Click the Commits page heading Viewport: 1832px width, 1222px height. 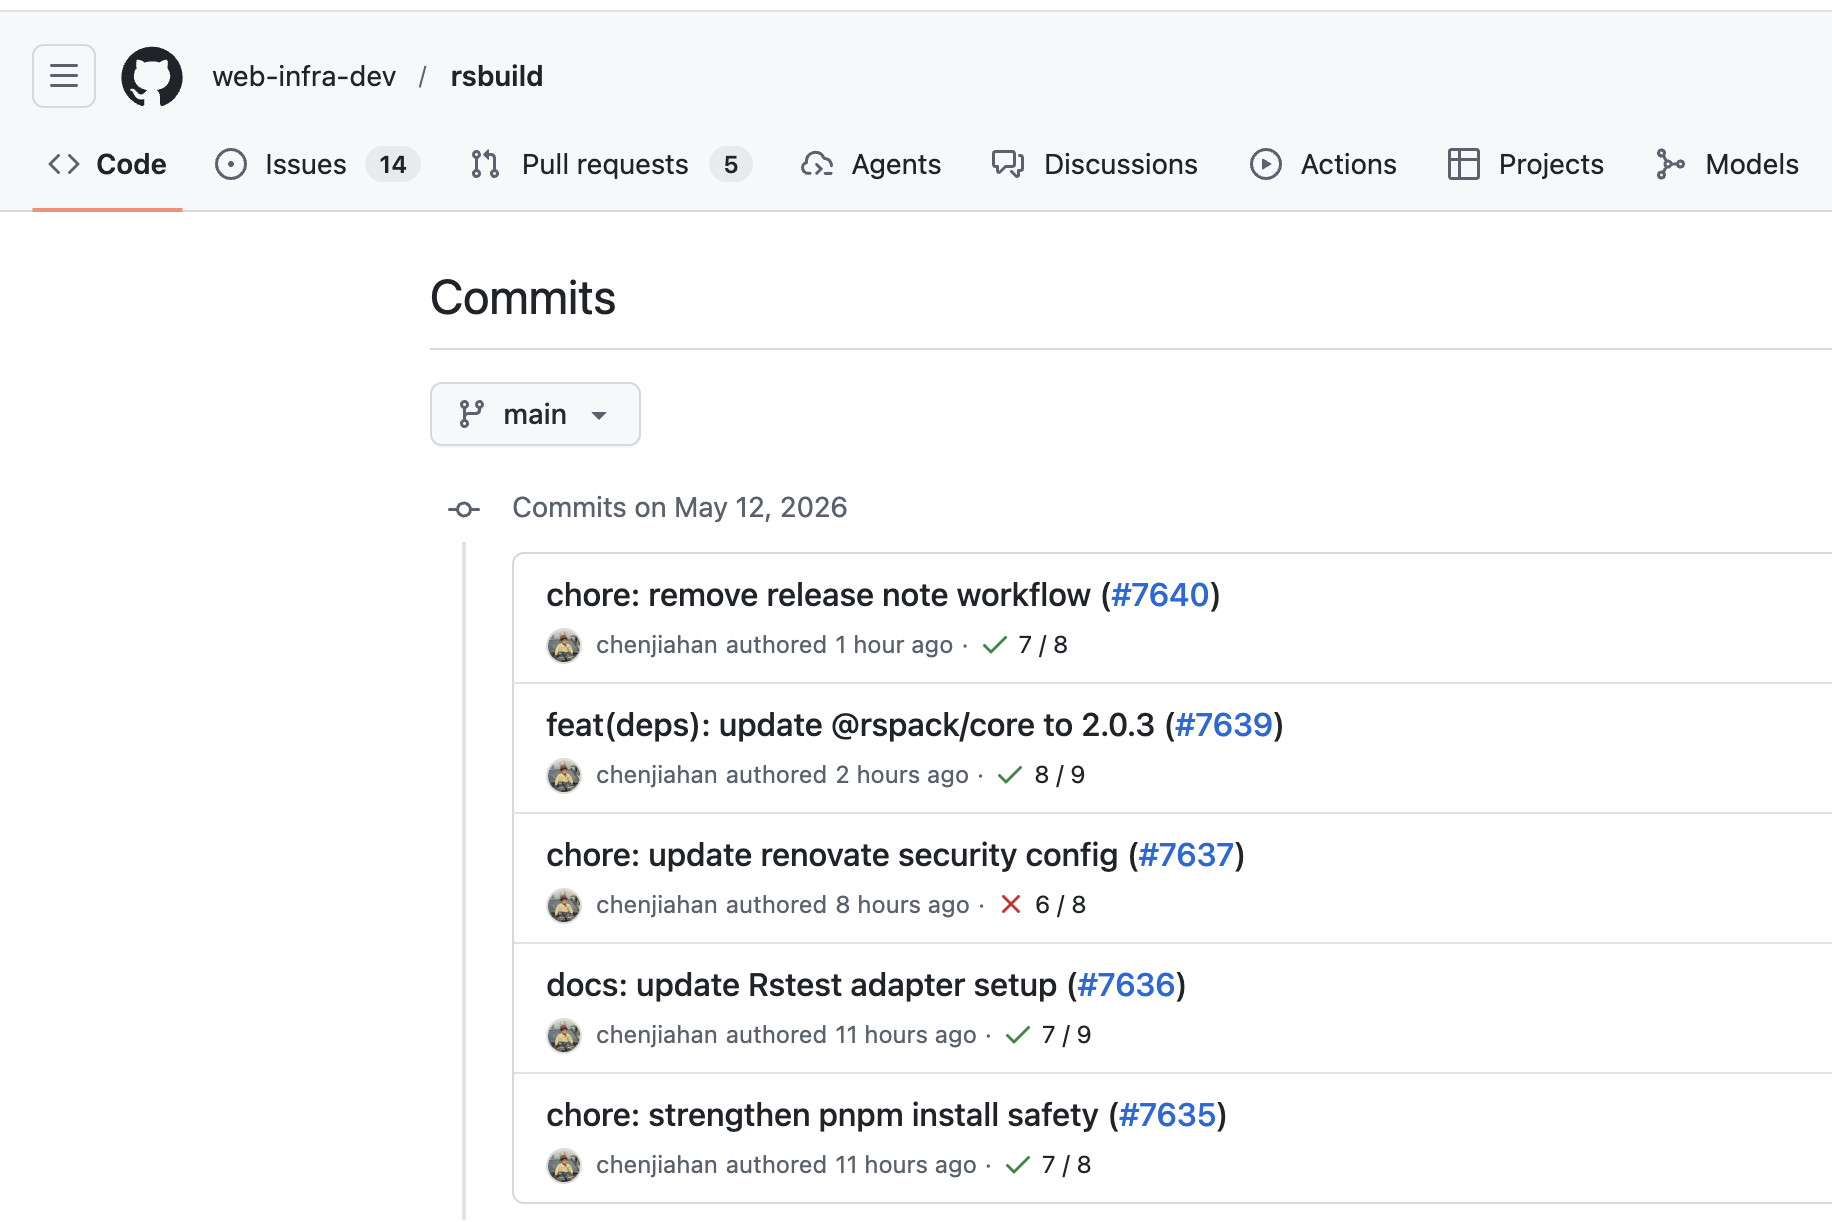coord(523,298)
